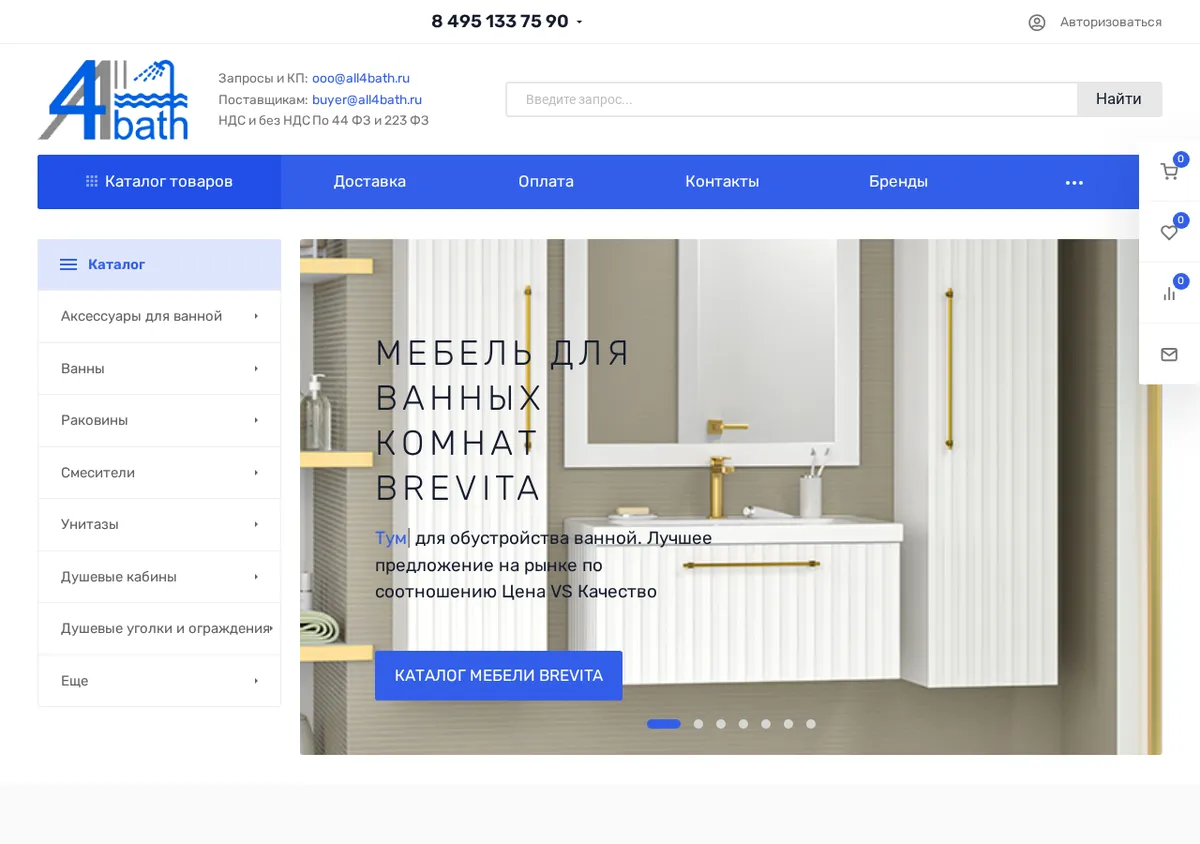Click the hamburger icon beside Каталог
Image resolution: width=1200 pixels, height=844 pixels.
[x=68, y=265]
